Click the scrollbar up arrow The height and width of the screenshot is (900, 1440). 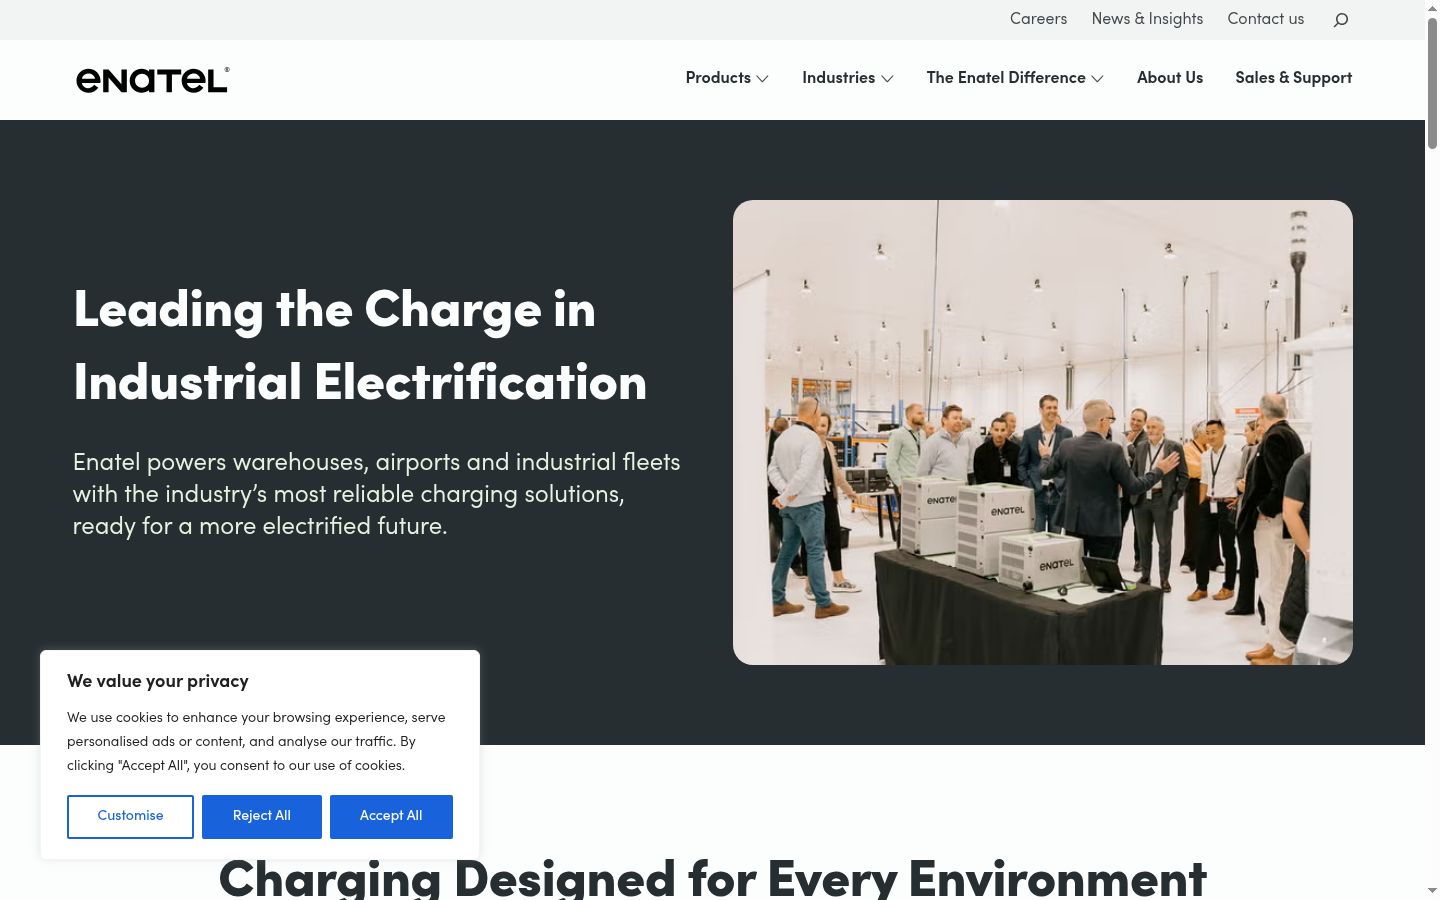coord(1432,7)
